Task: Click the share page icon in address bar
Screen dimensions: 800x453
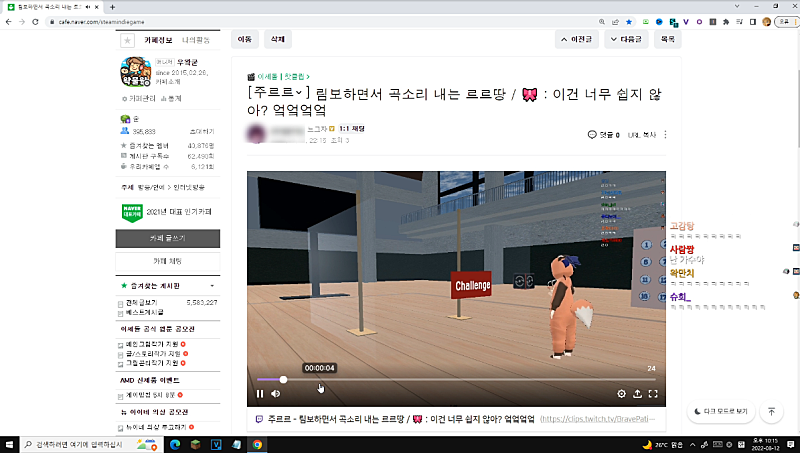Action: 615,22
